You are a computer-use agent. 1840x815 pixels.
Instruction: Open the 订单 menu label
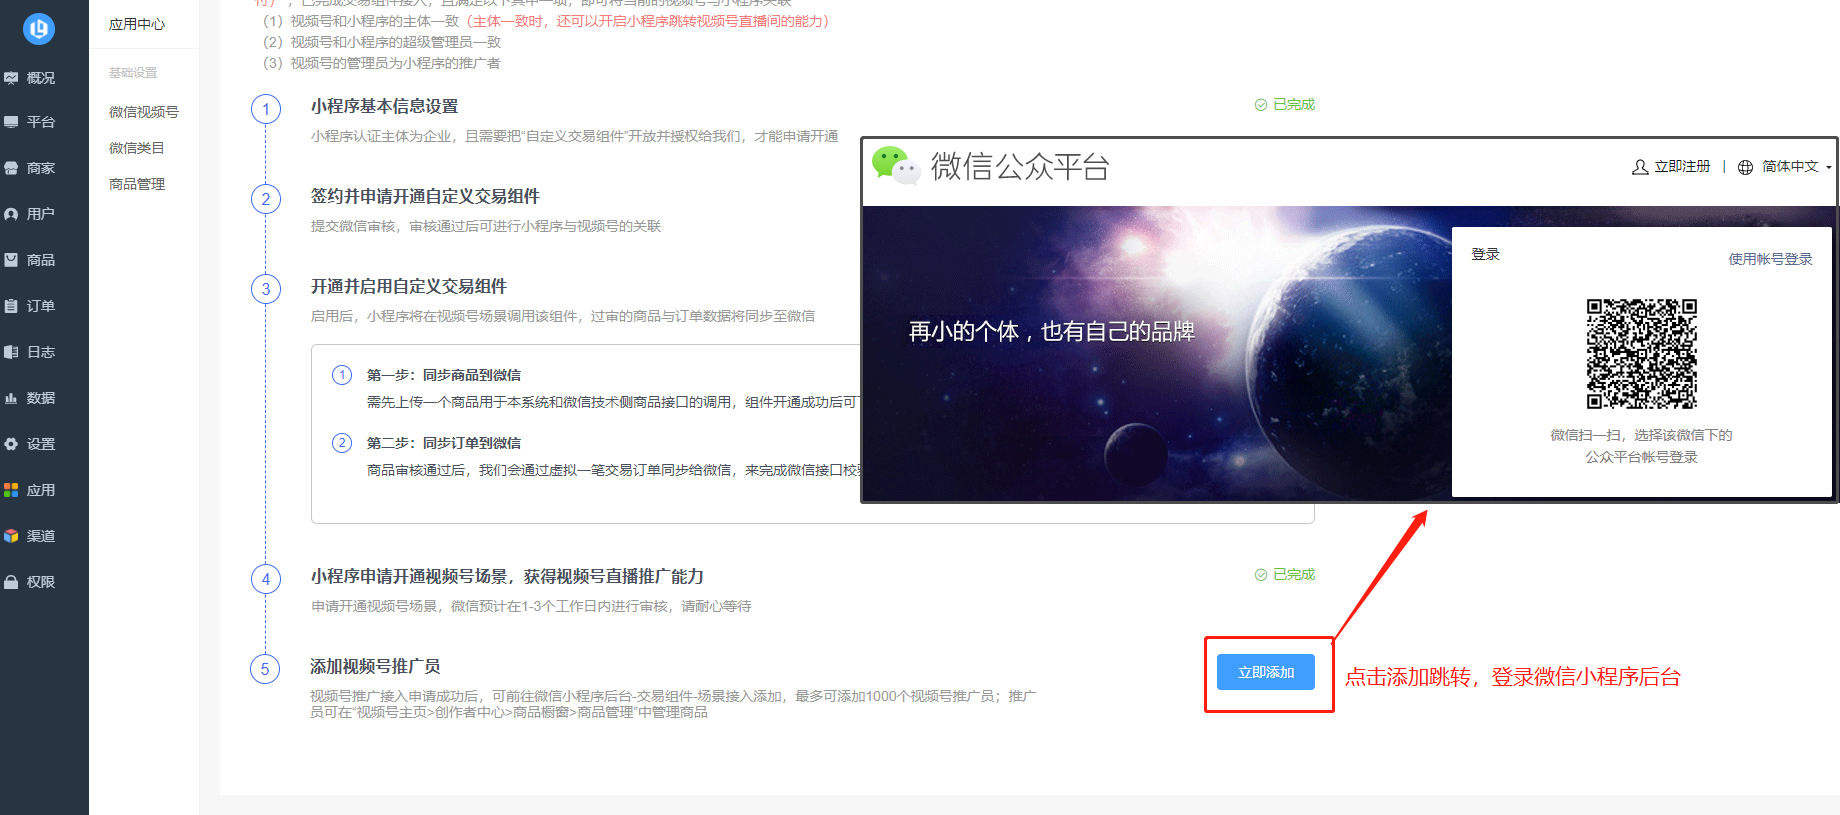point(41,306)
